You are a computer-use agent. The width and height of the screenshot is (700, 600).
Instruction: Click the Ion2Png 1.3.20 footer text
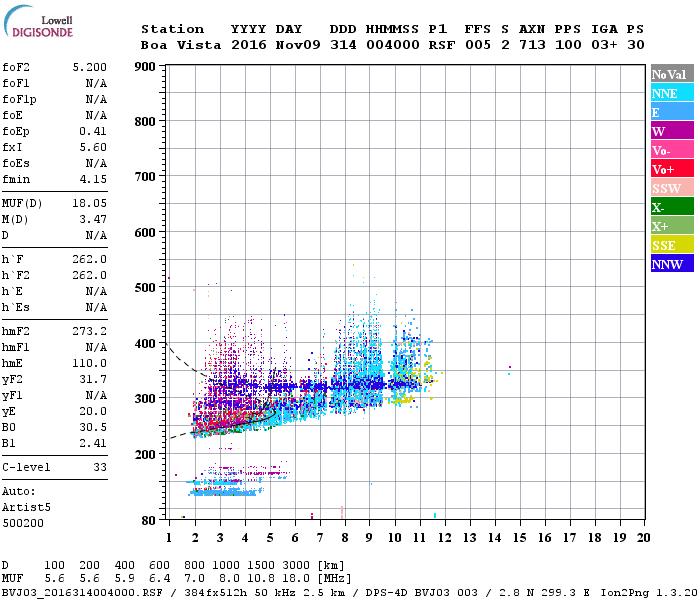tap(649, 593)
